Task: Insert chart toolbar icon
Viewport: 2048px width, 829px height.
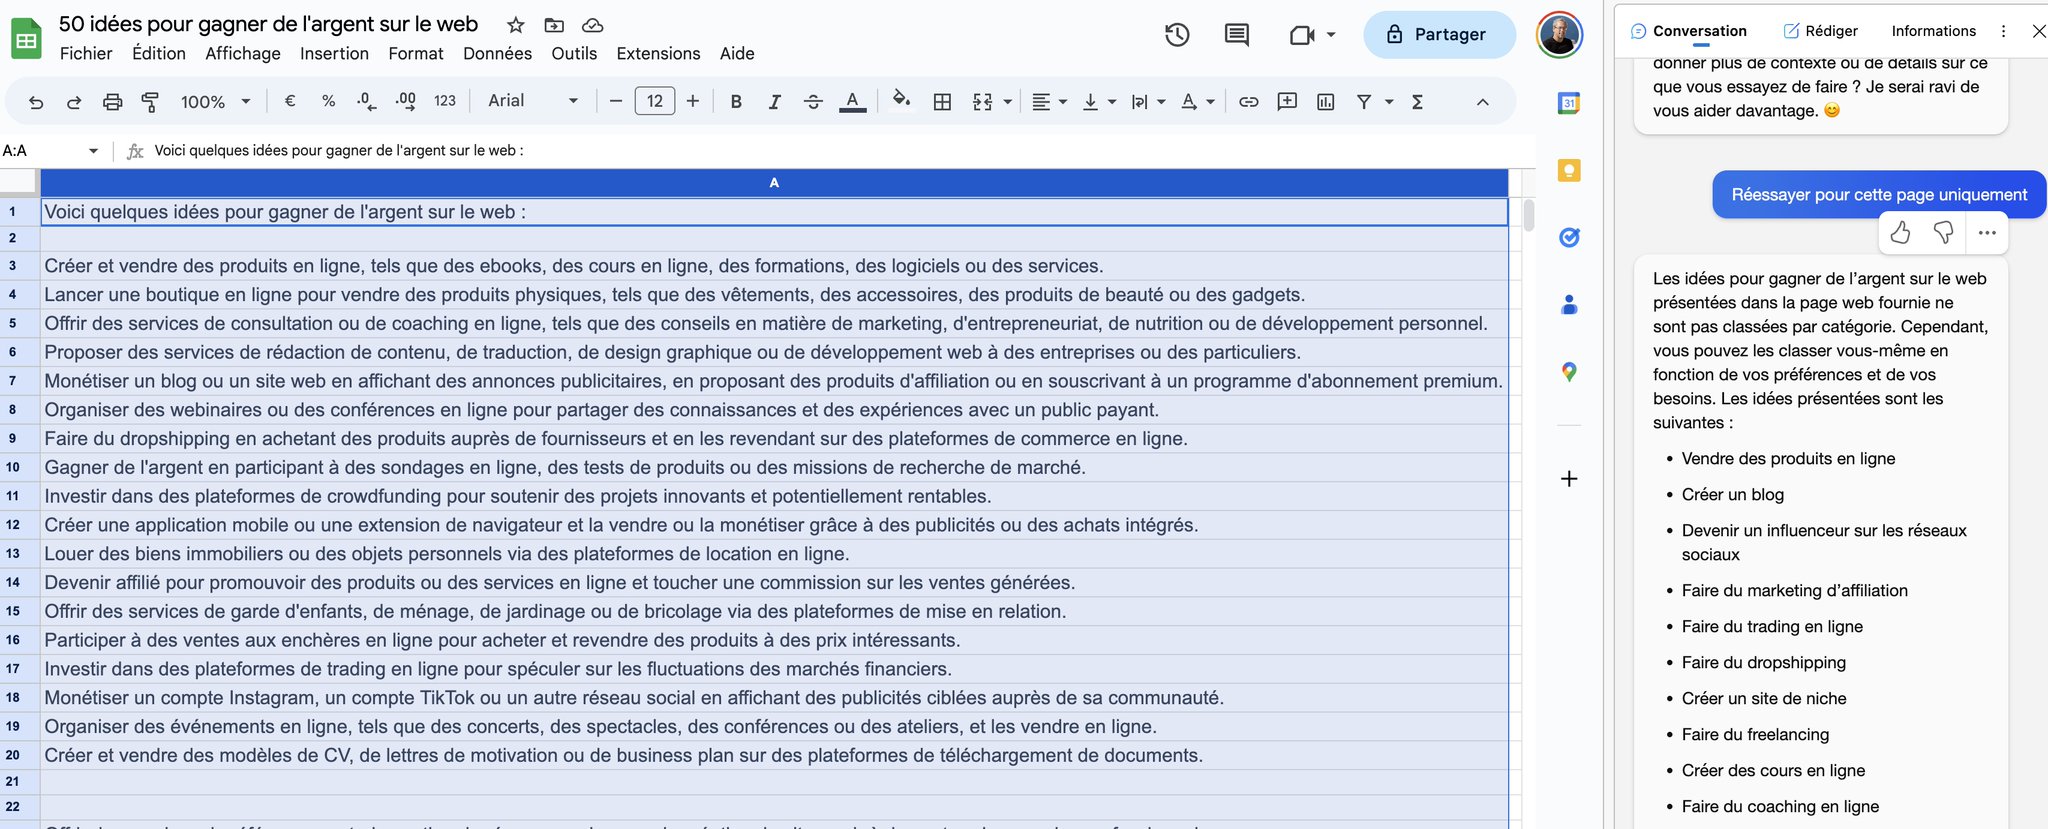Action: 1326,101
